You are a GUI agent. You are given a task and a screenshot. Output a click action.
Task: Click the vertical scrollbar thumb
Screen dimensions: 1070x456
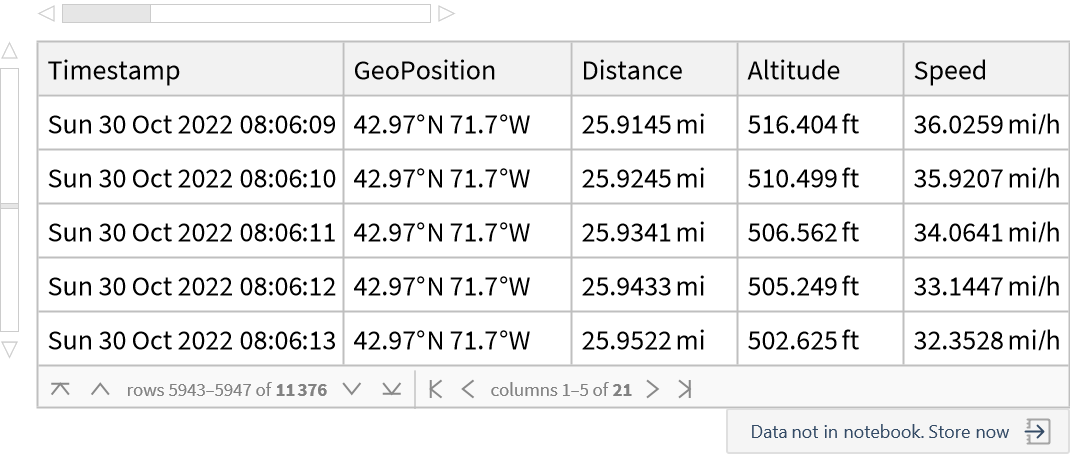pos(9,205)
